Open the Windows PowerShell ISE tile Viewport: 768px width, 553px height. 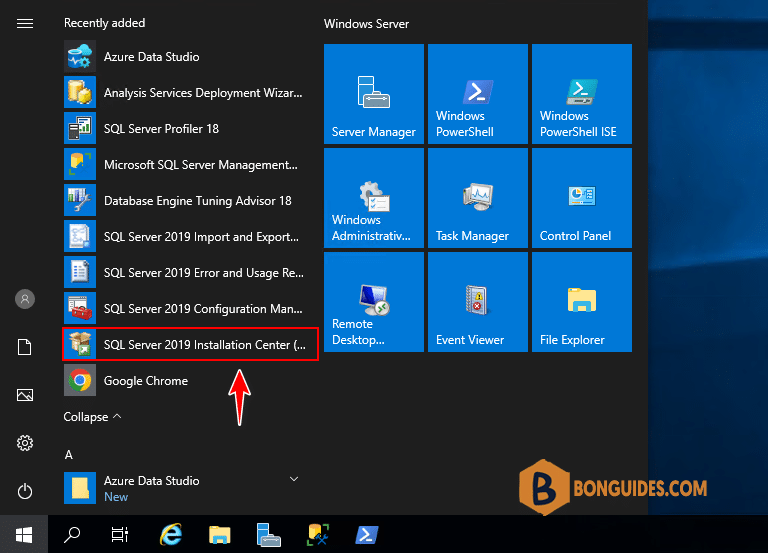tap(582, 94)
